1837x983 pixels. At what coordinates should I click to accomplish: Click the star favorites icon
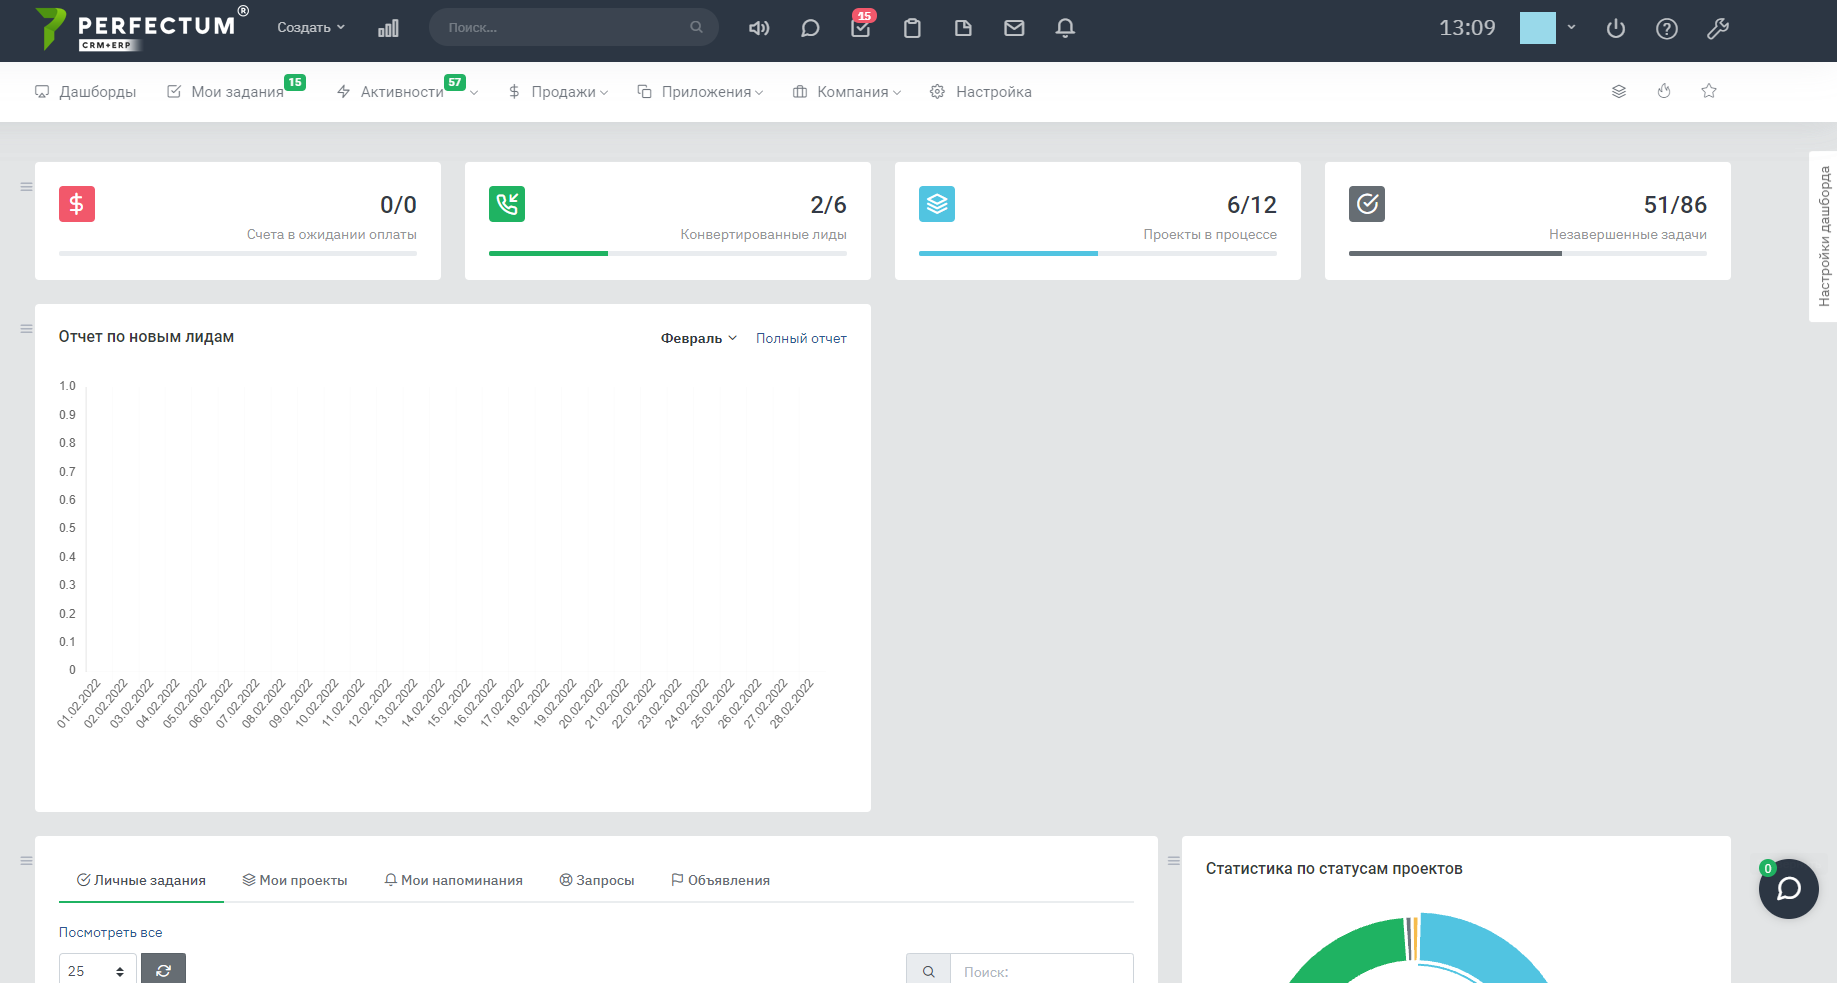1709,91
